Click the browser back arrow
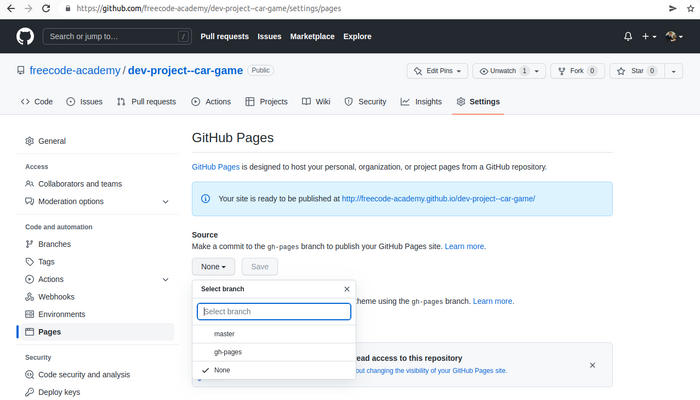 [11, 8]
